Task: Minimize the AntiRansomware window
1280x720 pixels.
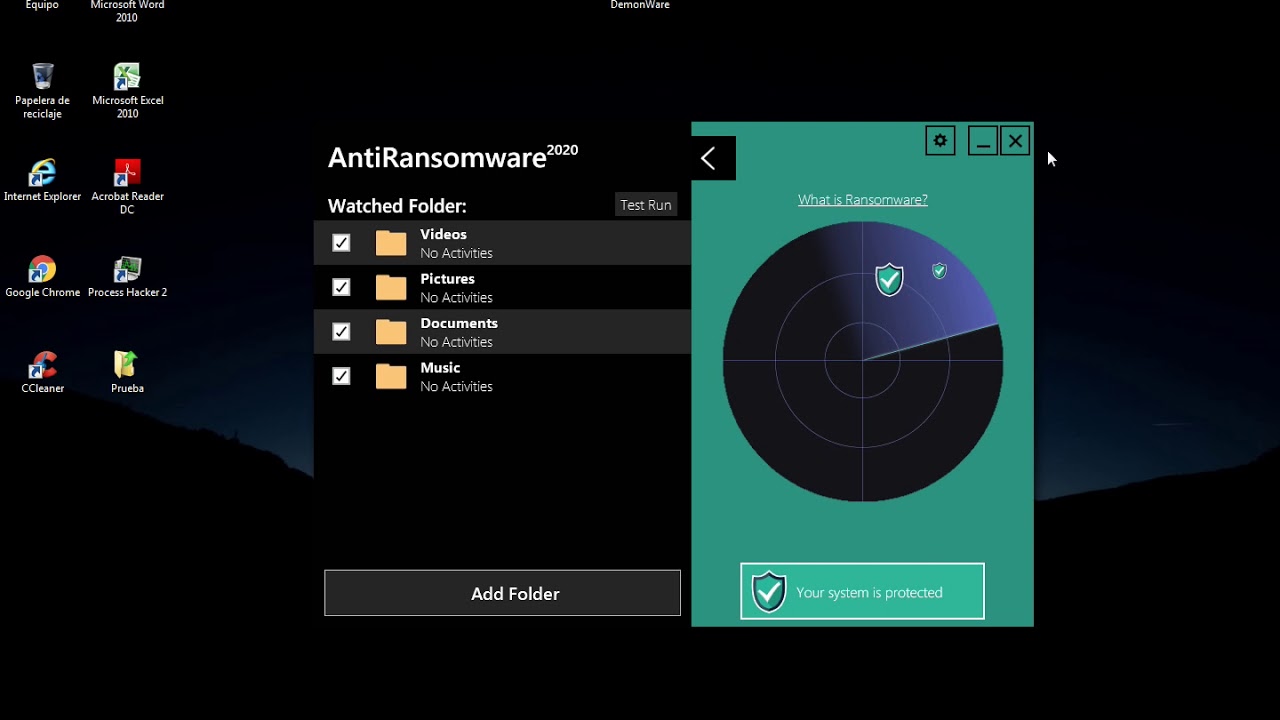Action: (x=983, y=141)
